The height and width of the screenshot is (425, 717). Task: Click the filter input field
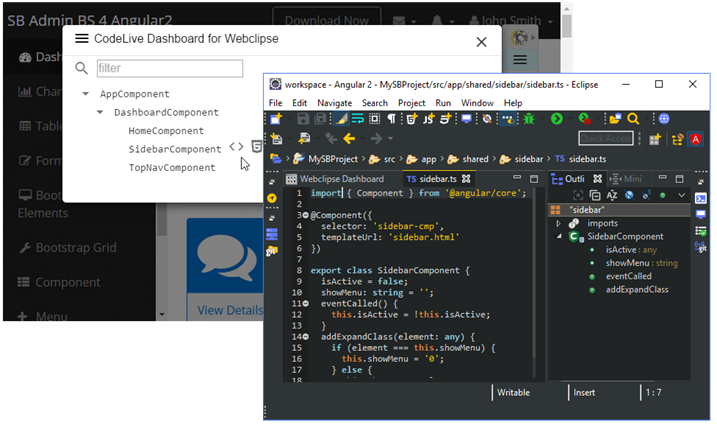[x=169, y=68]
